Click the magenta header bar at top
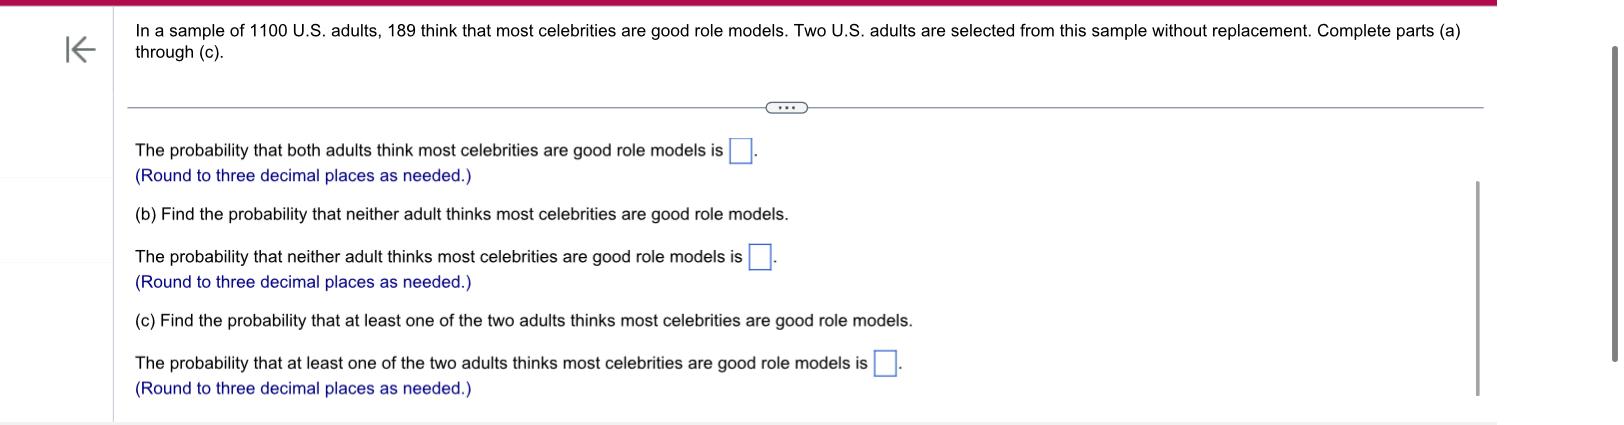 click(748, 3)
